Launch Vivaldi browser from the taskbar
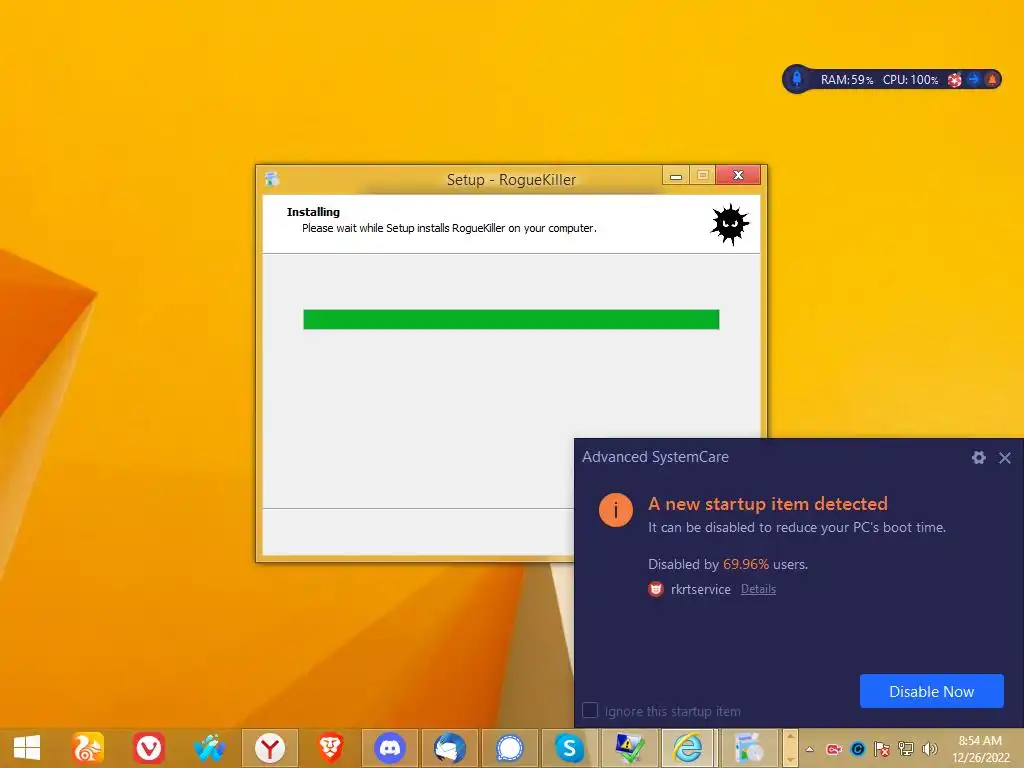Viewport: 1024px width, 768px height. click(149, 748)
